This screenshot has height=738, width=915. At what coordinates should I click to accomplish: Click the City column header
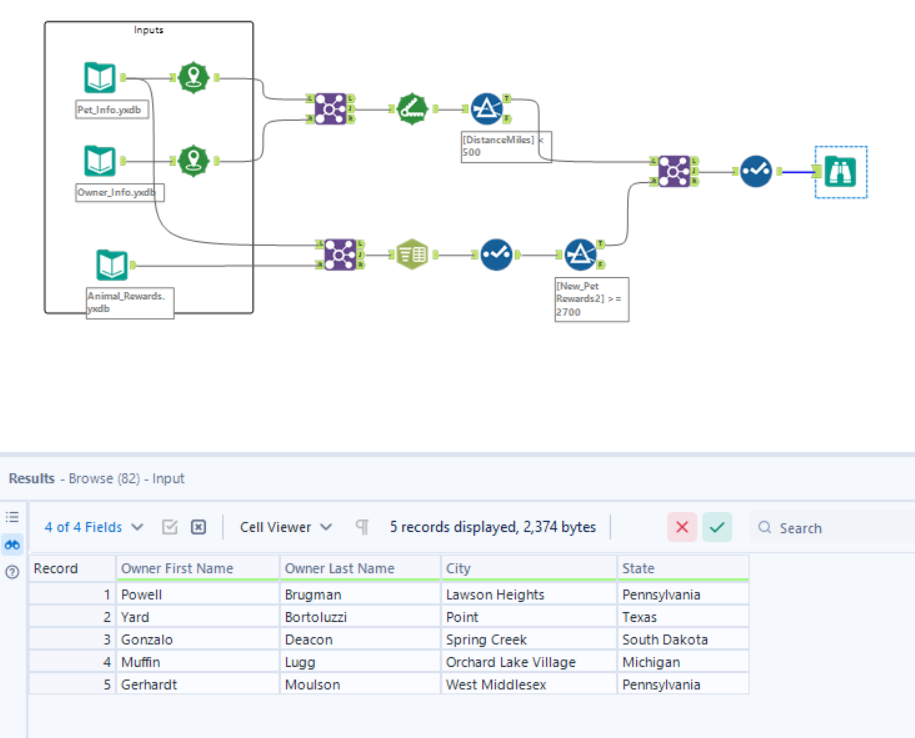529,568
